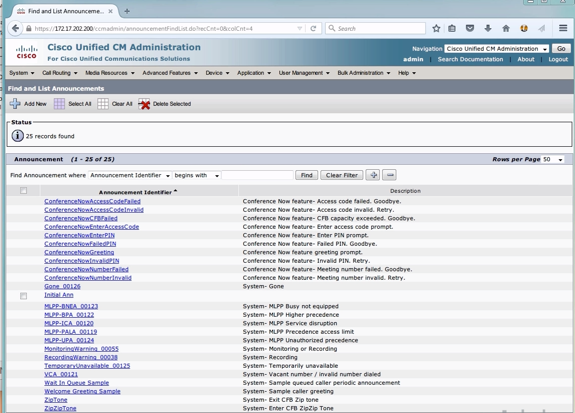Click the browser Search box
This screenshot has width=575, height=413.
click(375, 28)
